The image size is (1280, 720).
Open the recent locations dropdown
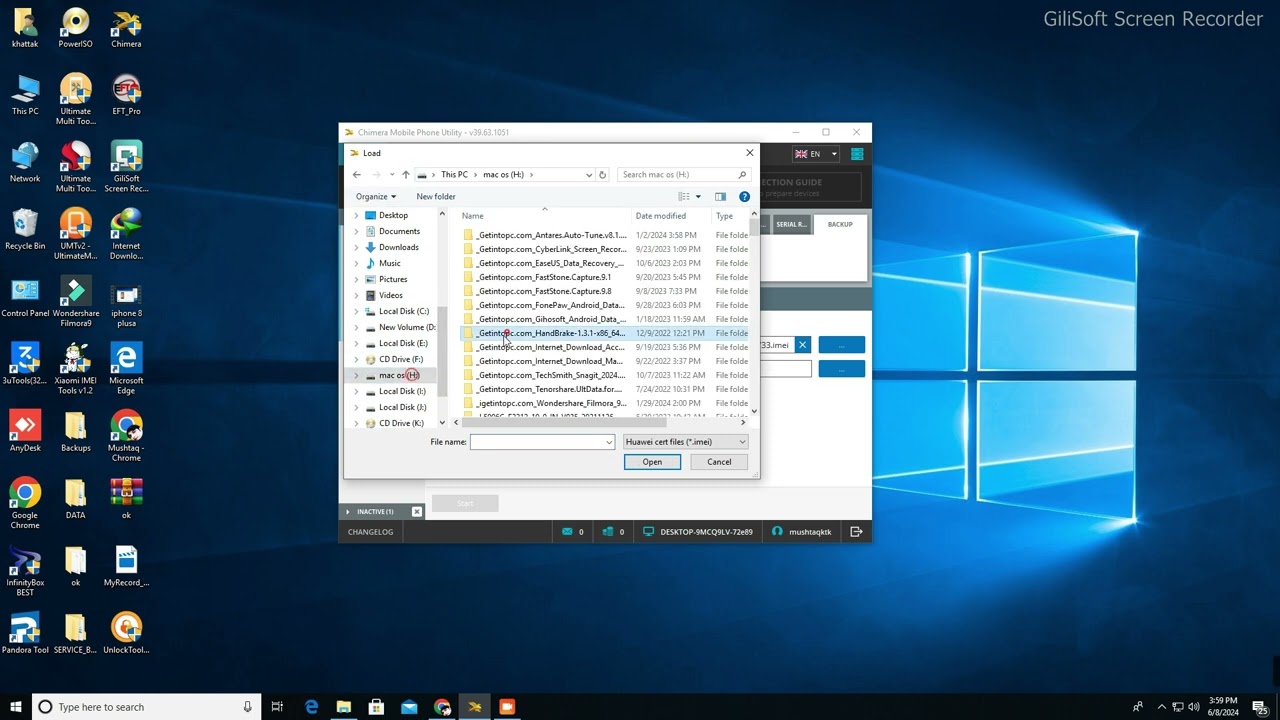[391, 175]
